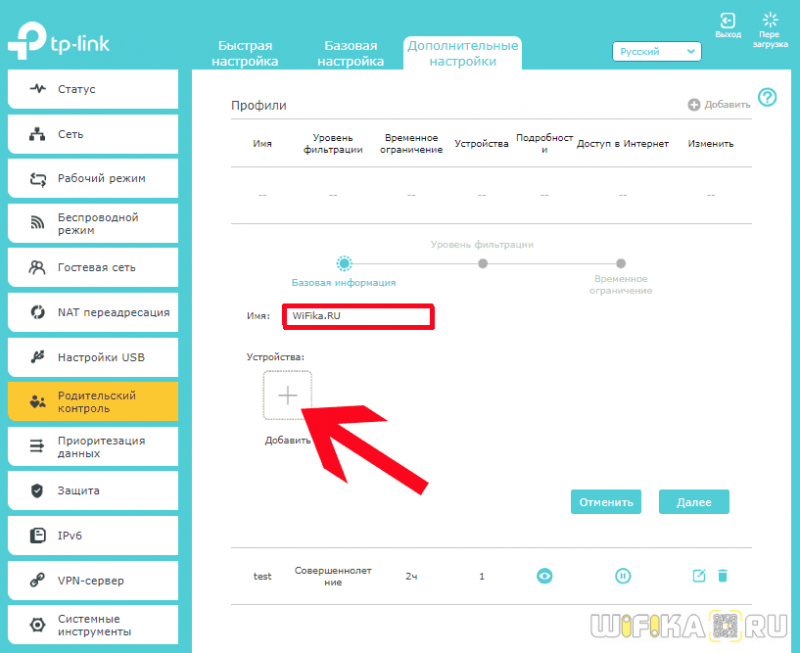Screen dimensions: 800x653
Task: Click the logout (Выход) icon
Action: click(x=728, y=21)
